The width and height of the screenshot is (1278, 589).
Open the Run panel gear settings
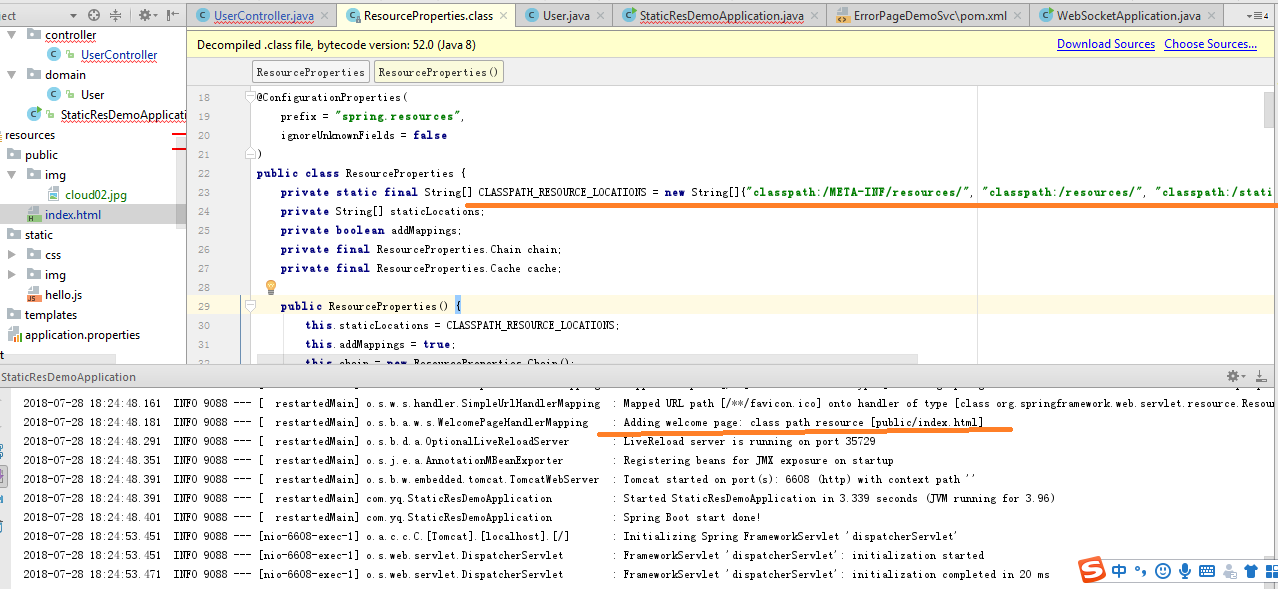tap(1236, 376)
